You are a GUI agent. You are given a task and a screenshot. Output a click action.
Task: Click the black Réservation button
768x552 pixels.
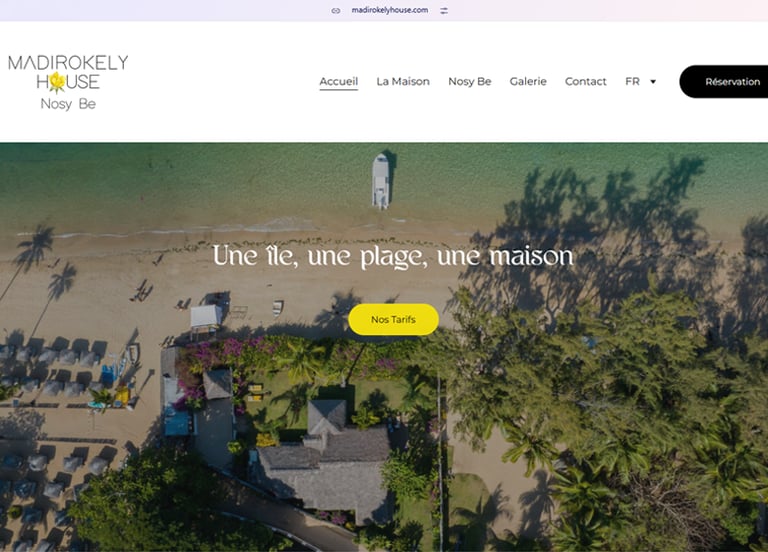(x=723, y=81)
